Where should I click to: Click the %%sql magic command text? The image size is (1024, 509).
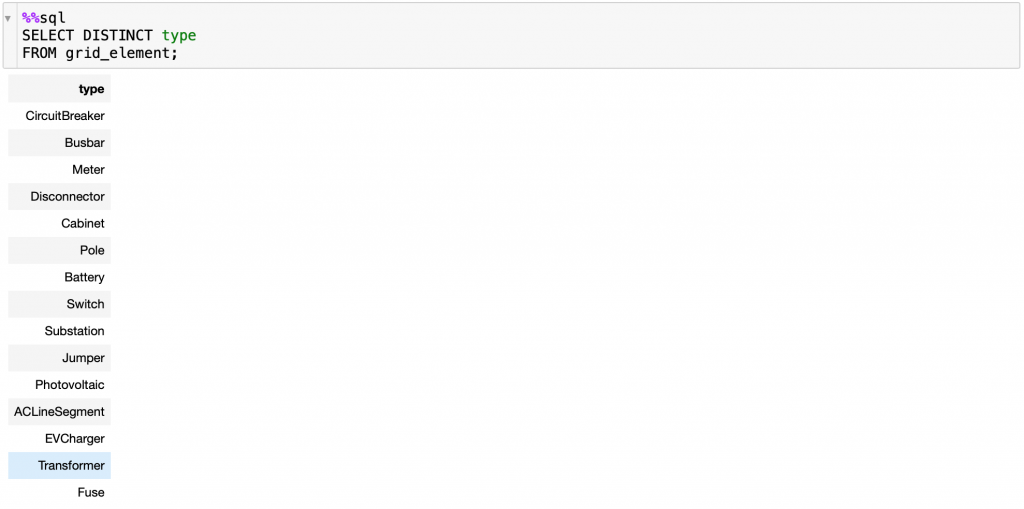[x=44, y=18]
